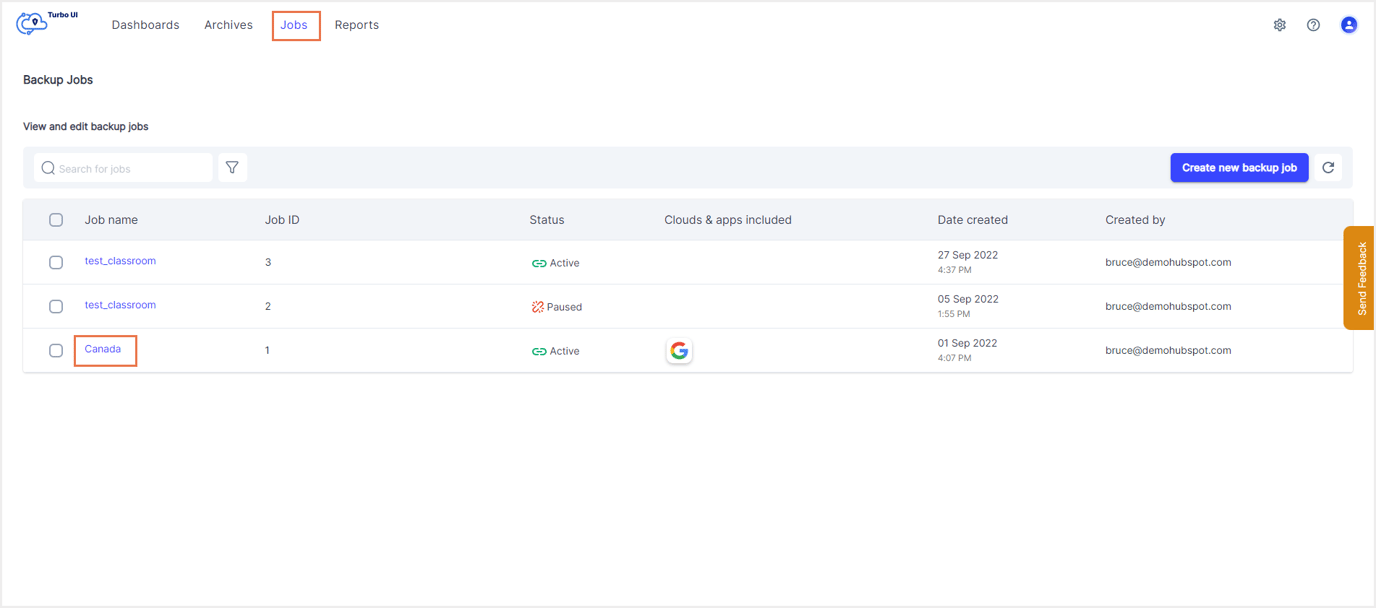Click inside the Search for jobs field
The height and width of the screenshot is (608, 1376).
click(x=125, y=167)
